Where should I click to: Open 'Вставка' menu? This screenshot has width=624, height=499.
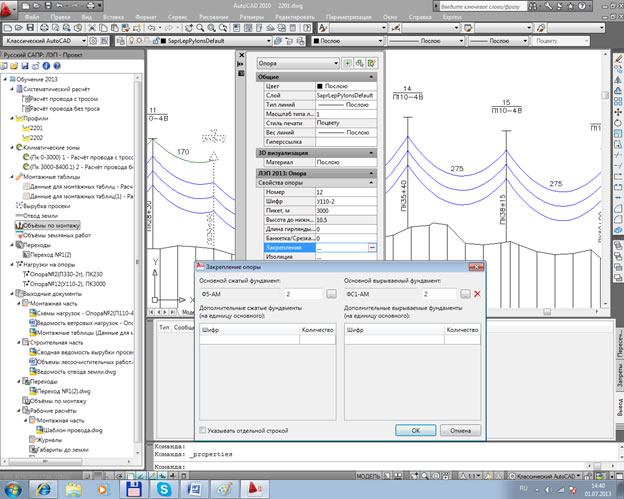point(113,17)
